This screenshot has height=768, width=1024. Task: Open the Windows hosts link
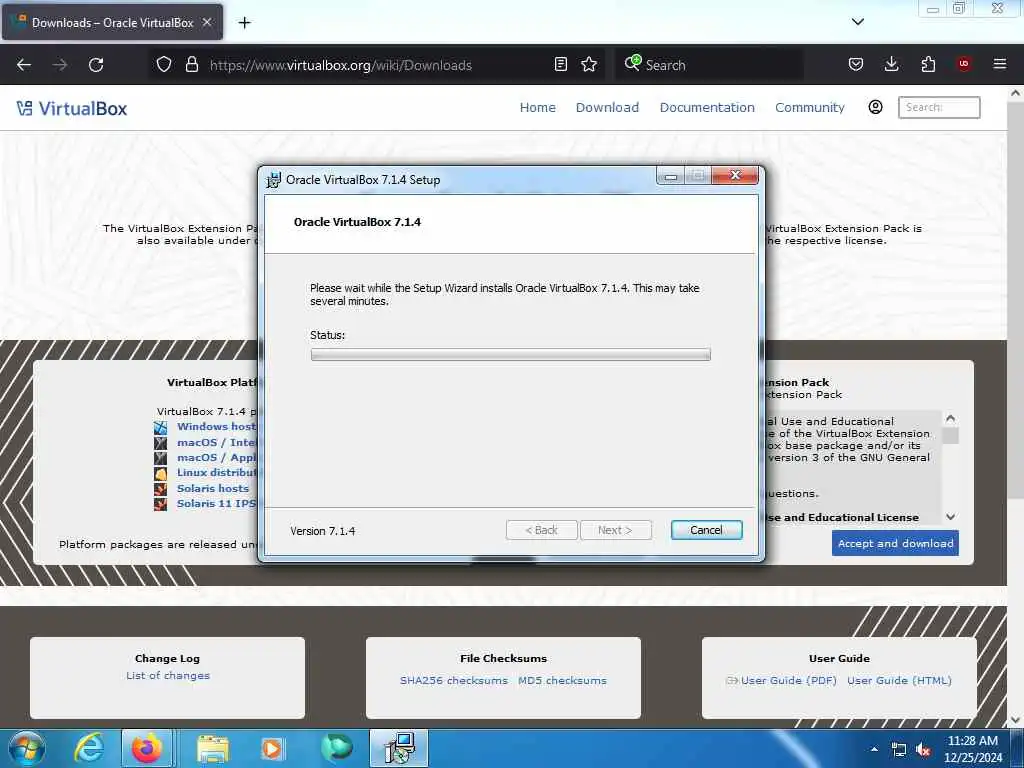[x=217, y=426]
